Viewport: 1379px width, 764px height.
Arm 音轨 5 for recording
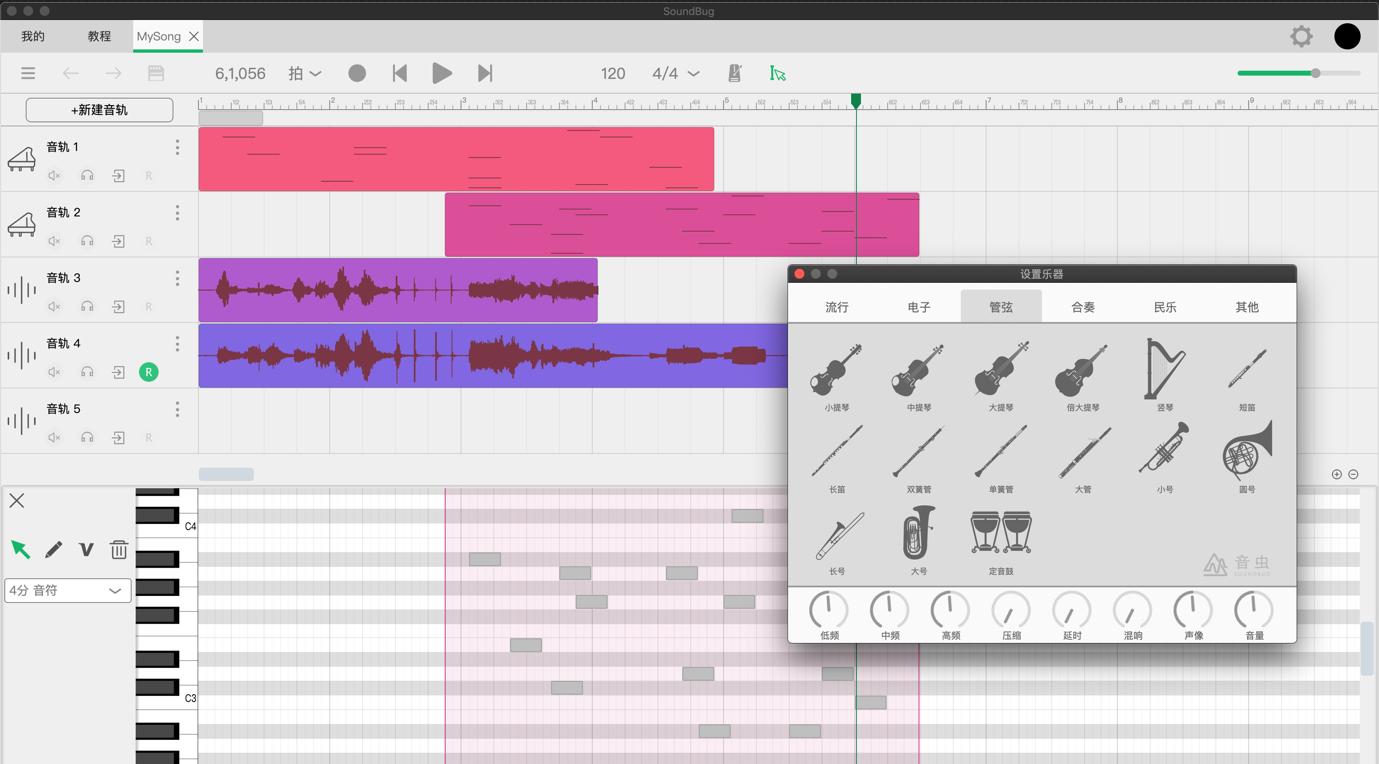coord(149,438)
